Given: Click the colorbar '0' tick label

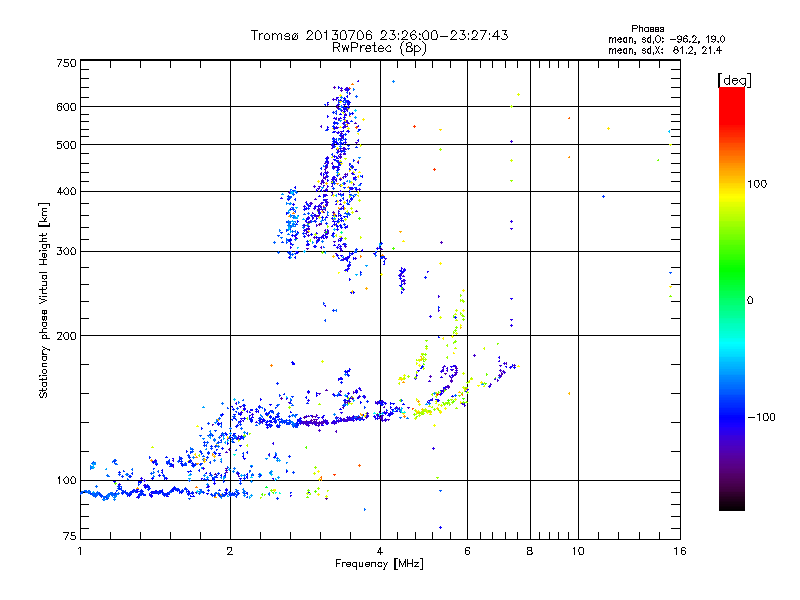Looking at the screenshot, I should click(x=750, y=301).
